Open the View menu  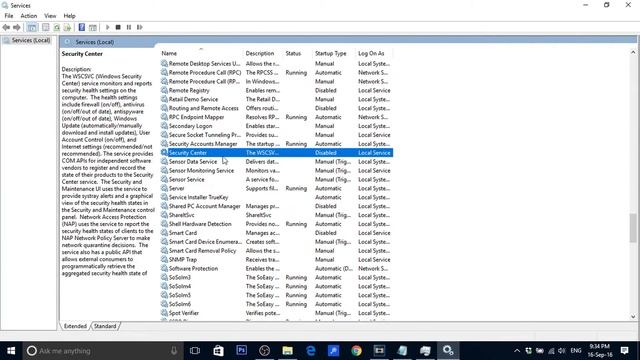[50, 16]
